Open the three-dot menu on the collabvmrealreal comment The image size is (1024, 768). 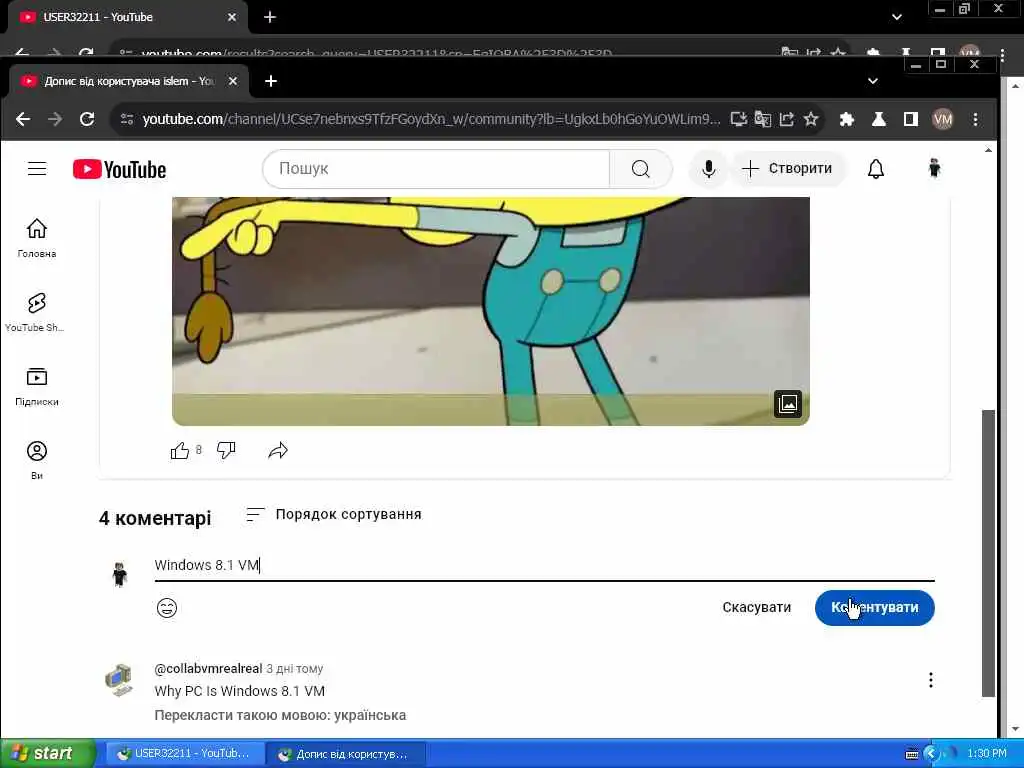coord(931,680)
